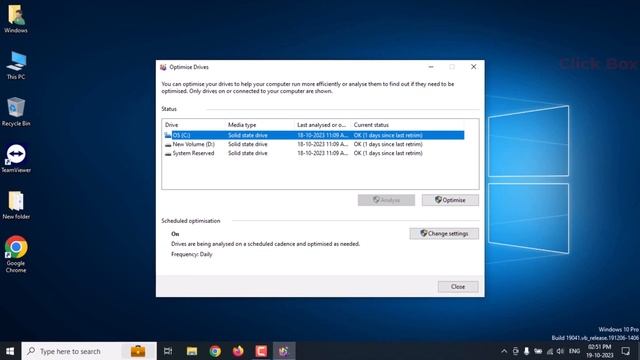Open Task View from the taskbar
Screen dimensions: 640x360
pyautogui.click(x=168, y=351)
